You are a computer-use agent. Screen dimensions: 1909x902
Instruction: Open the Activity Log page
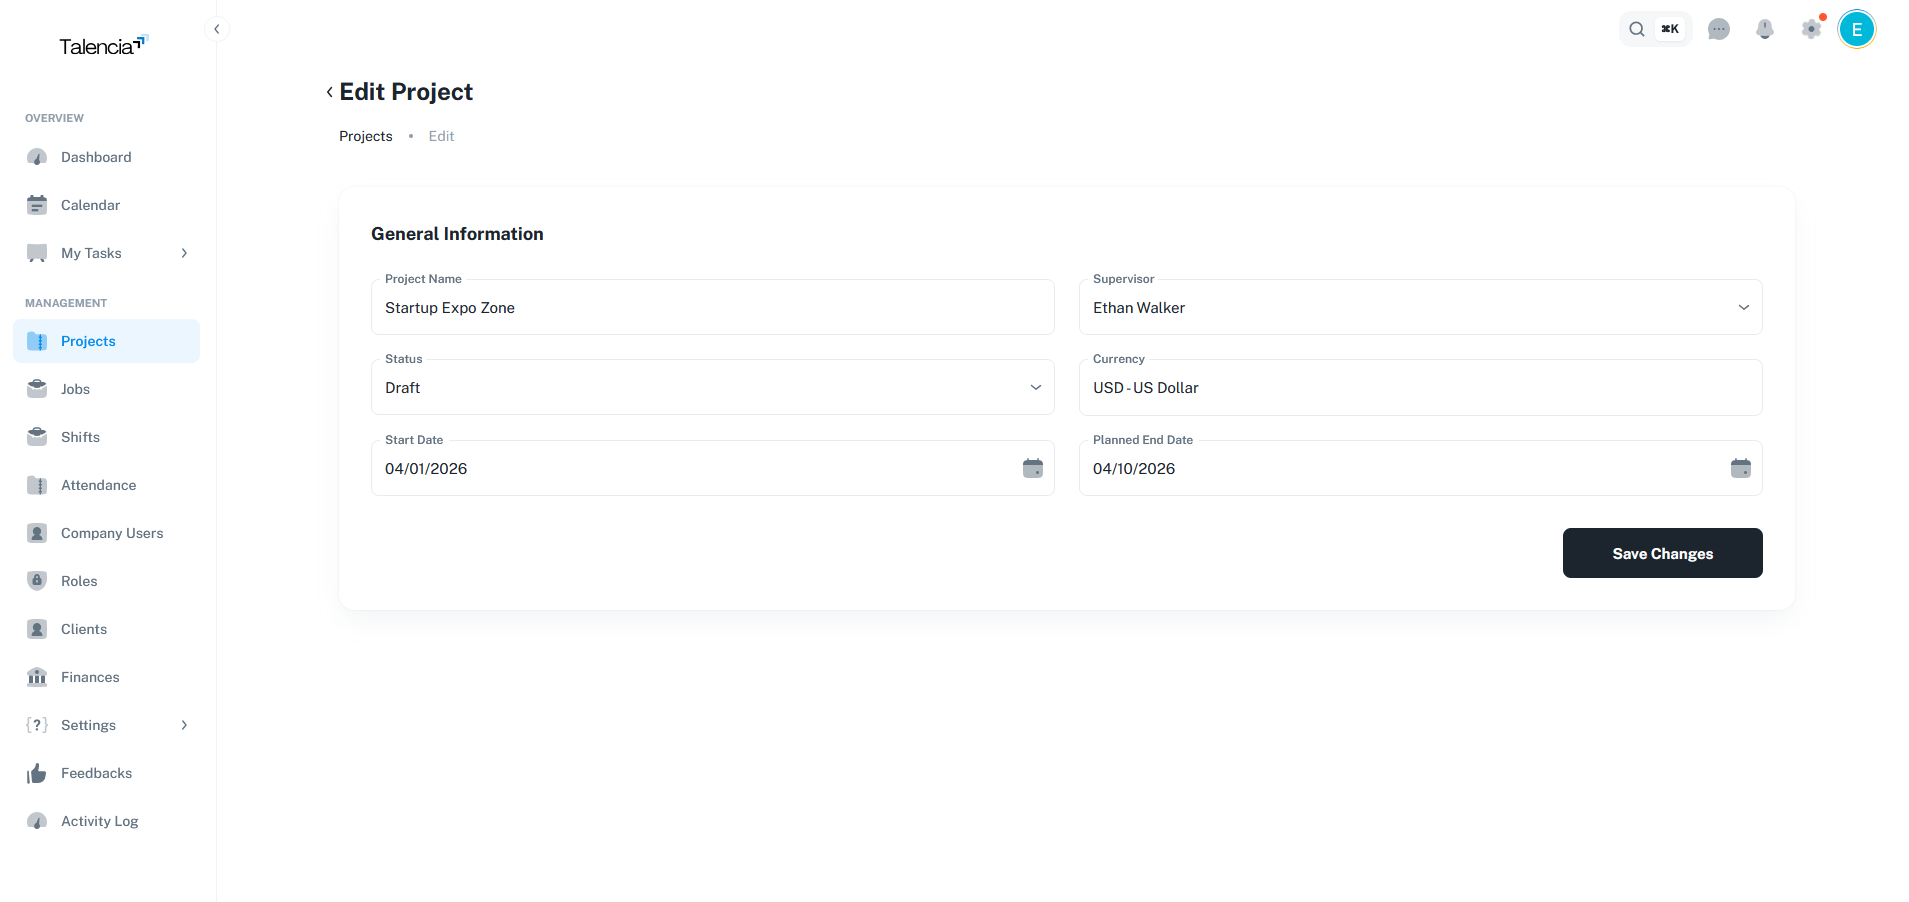(99, 821)
